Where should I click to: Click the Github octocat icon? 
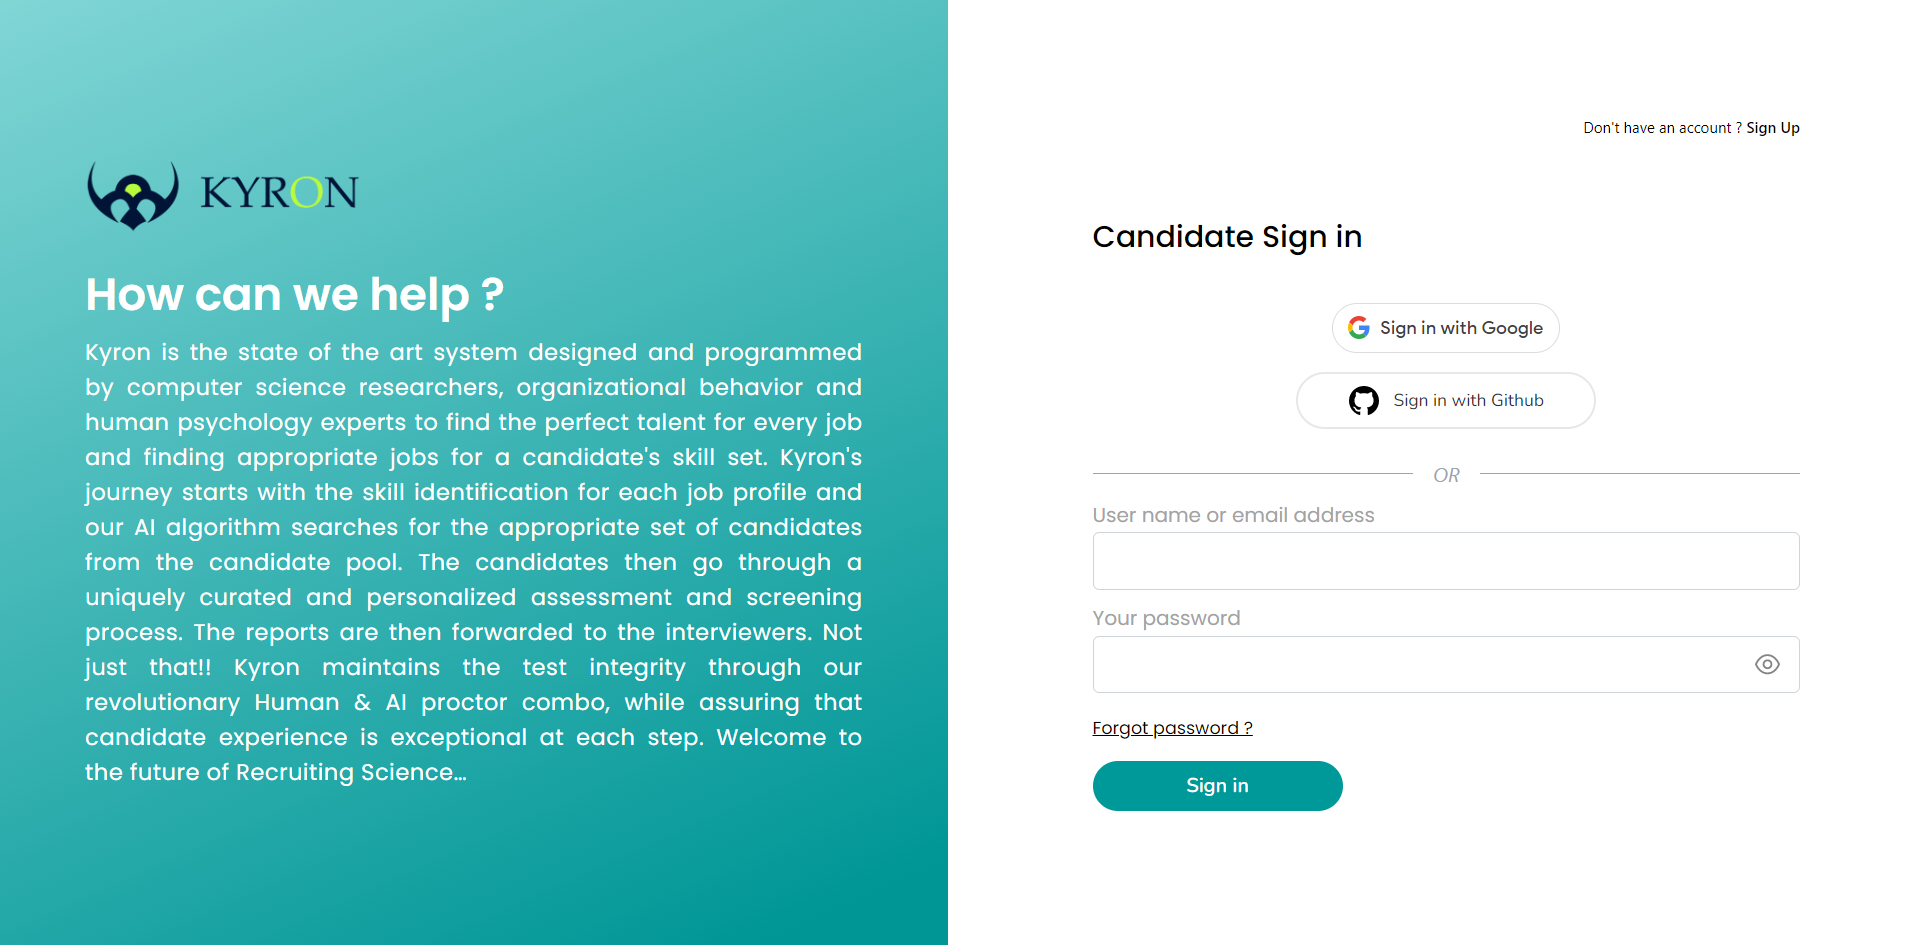point(1363,401)
